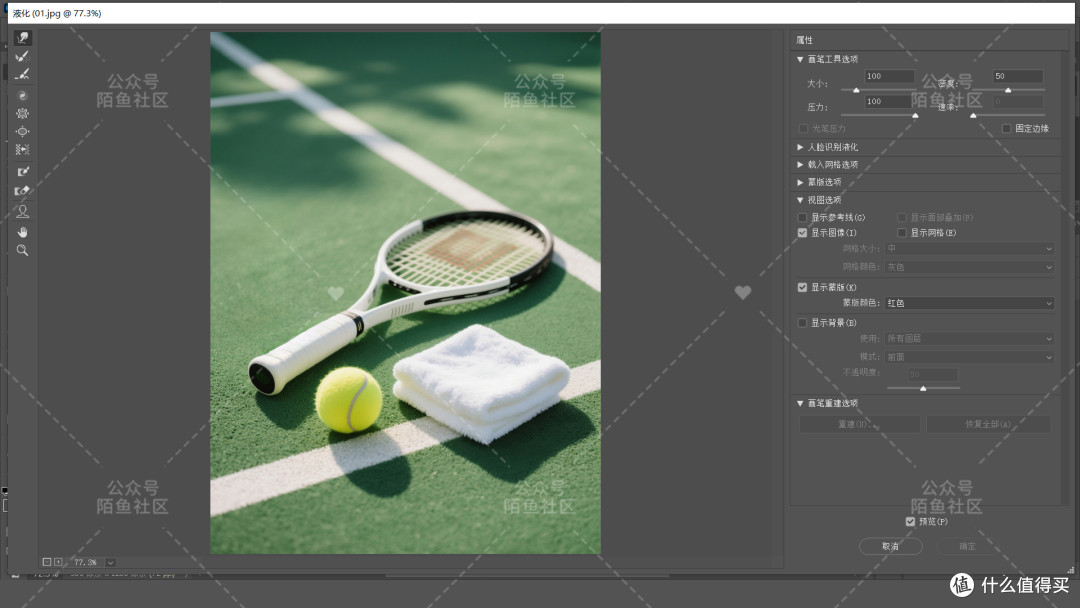Screen dimensions: 1080x608
Task: Select the Zoom tool
Action: [x=23, y=251]
